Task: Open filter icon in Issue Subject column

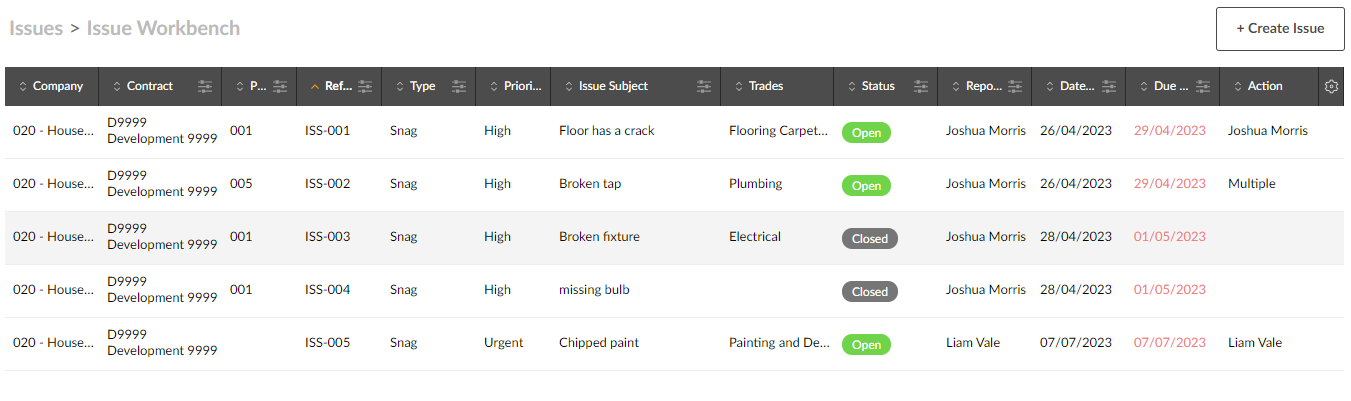Action: [704, 86]
